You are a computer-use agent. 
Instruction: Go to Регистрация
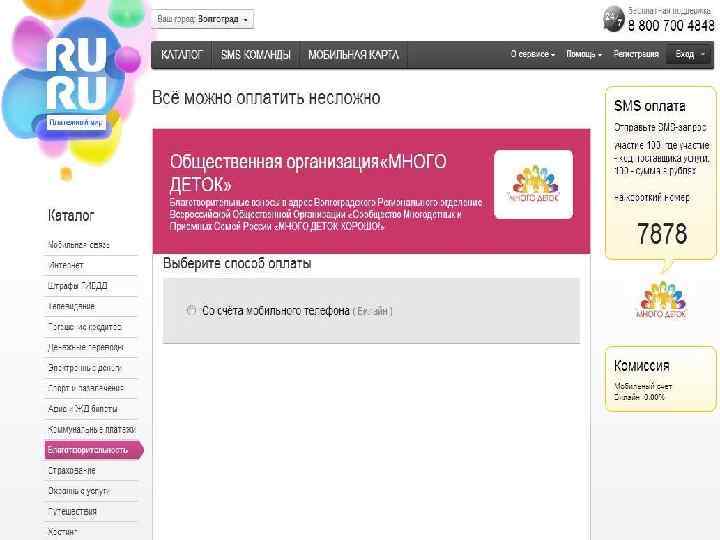click(x=636, y=54)
